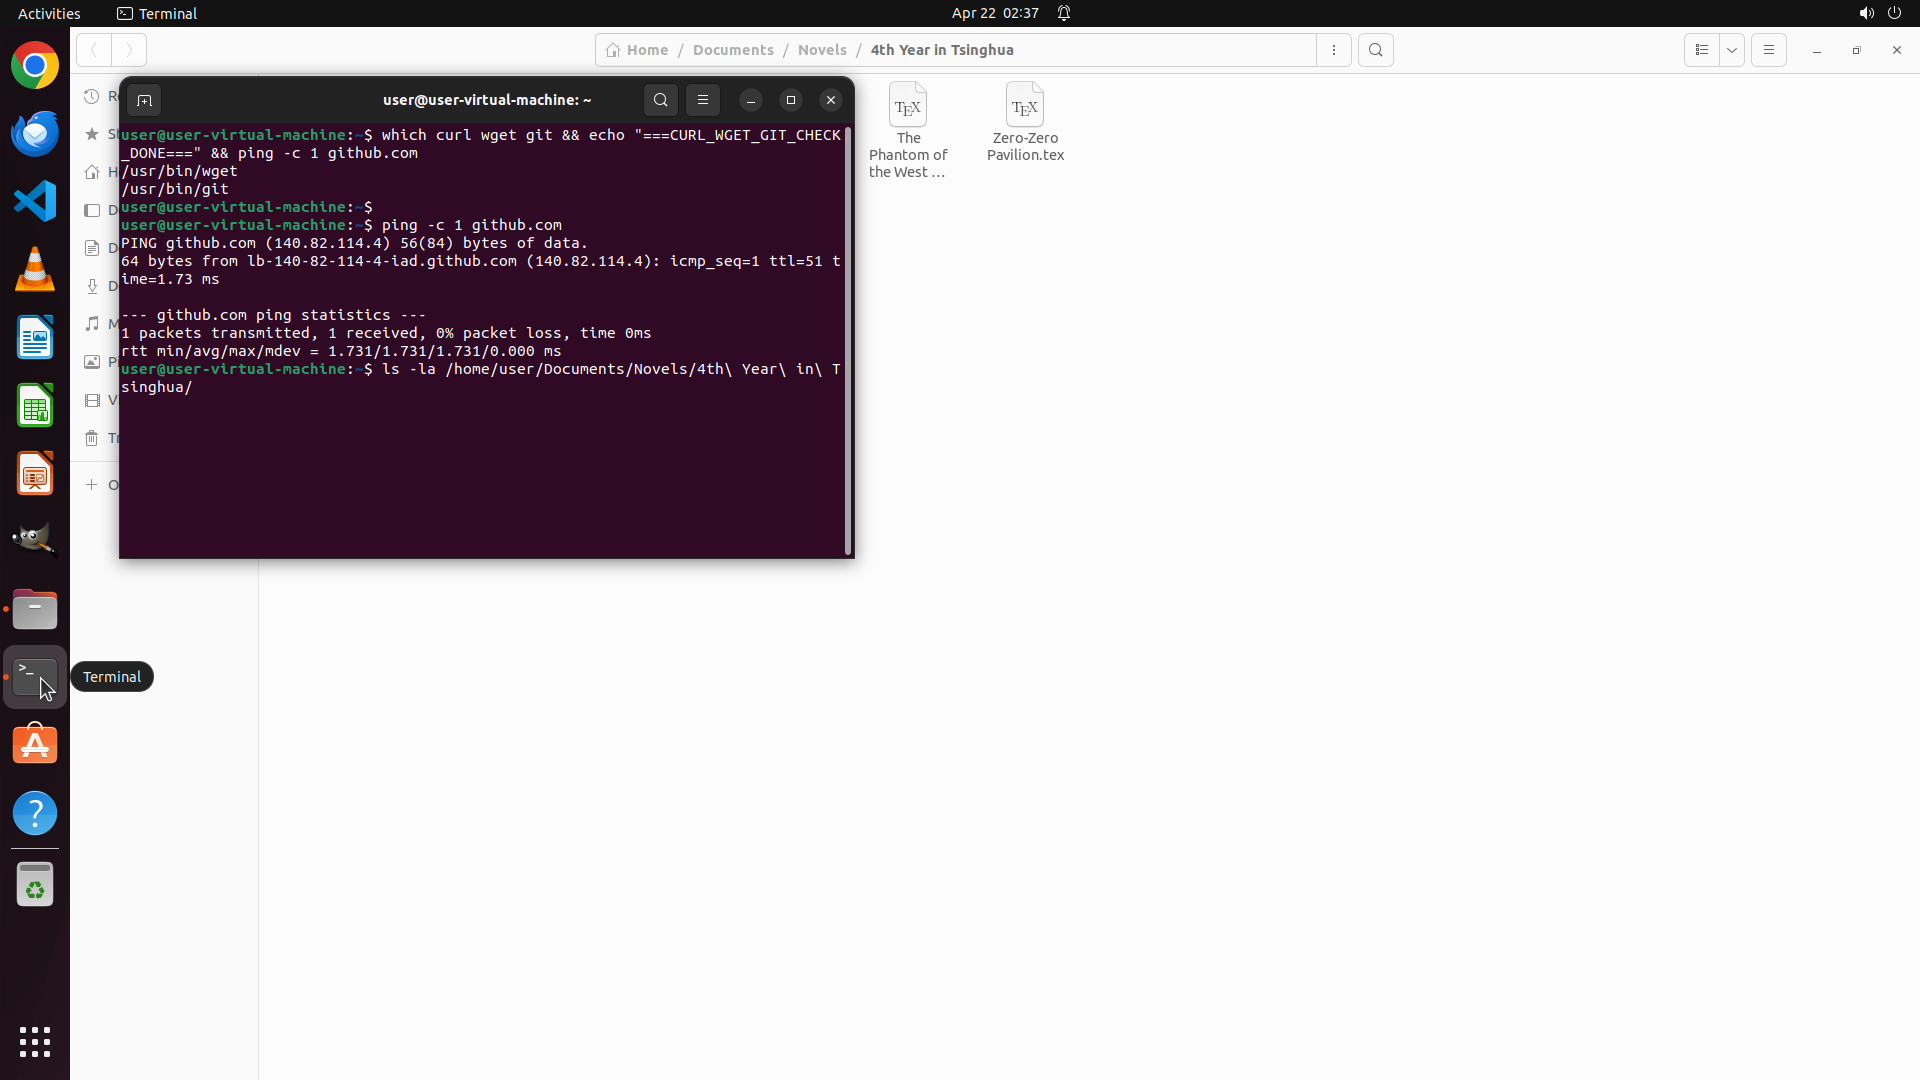Open VLC media player from the dock
The height and width of the screenshot is (1080, 1920).
click(x=35, y=270)
